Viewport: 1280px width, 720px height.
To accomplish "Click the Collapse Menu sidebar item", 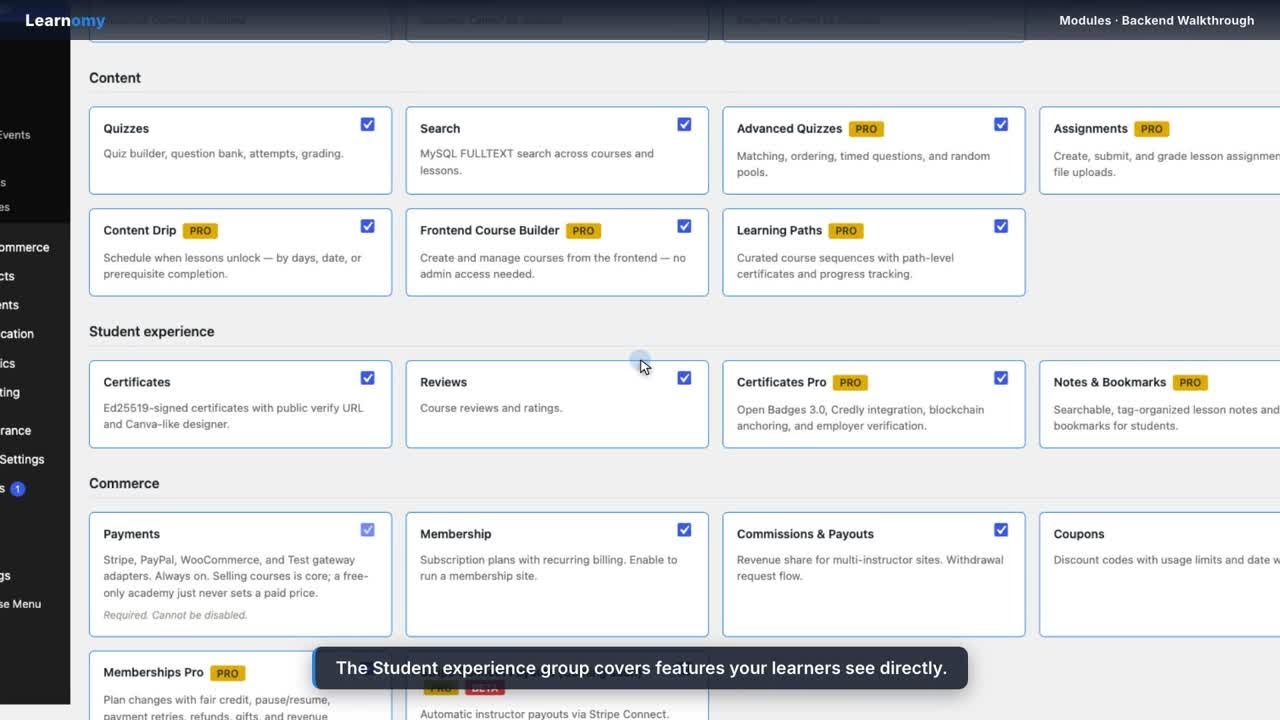I will [20, 604].
